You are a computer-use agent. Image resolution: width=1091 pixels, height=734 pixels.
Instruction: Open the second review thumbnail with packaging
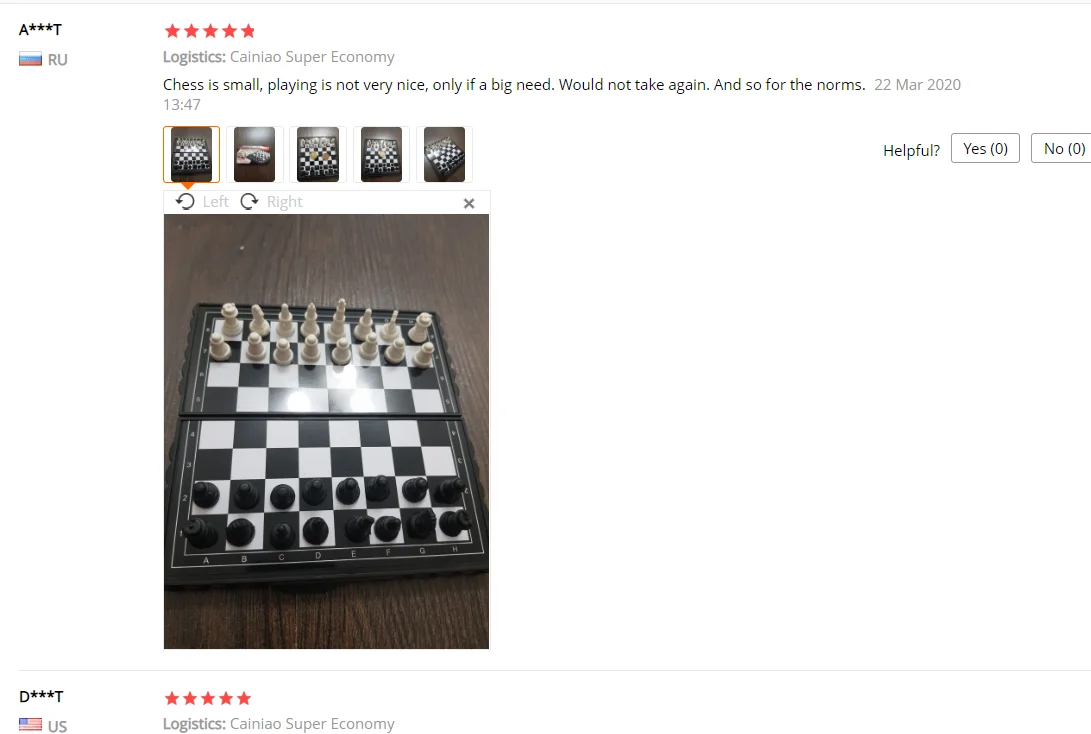255,154
